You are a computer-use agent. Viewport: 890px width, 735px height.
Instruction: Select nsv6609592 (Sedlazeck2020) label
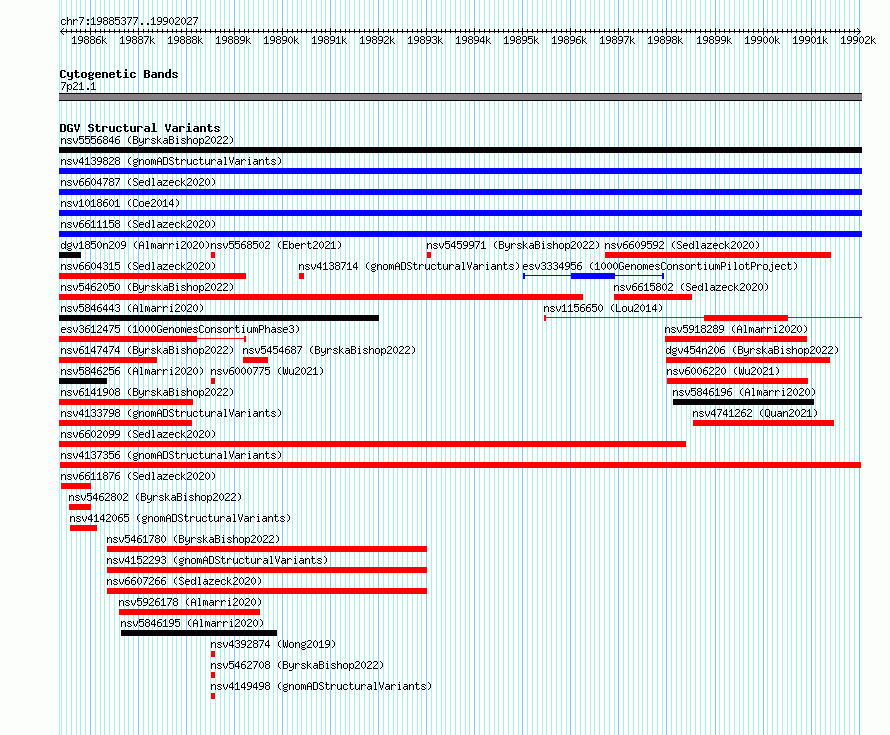(x=682, y=245)
